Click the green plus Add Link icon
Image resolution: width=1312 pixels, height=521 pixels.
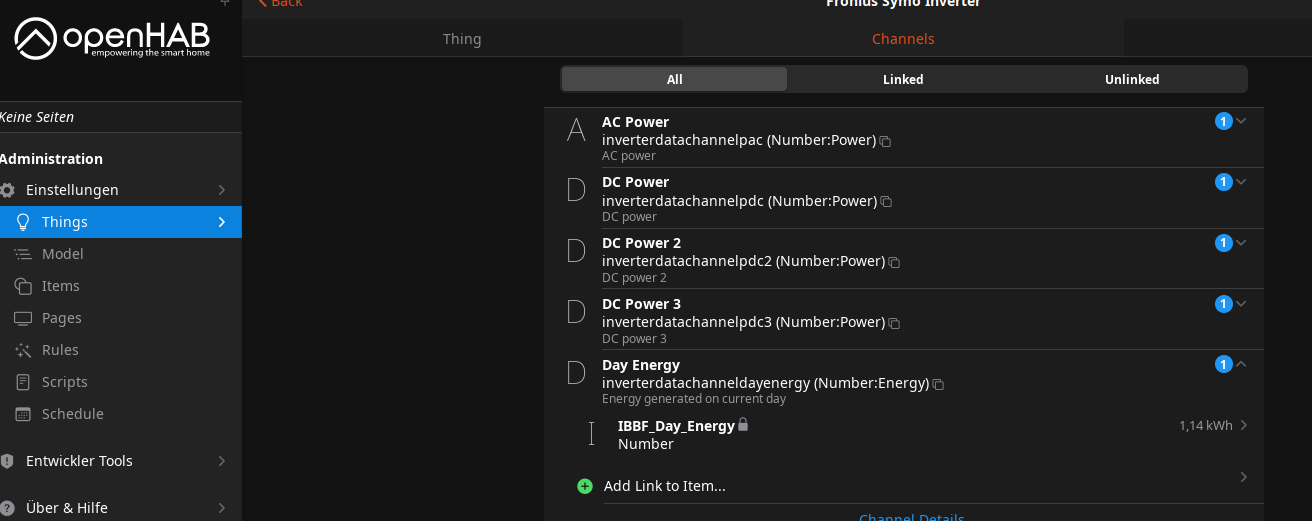[x=585, y=486]
